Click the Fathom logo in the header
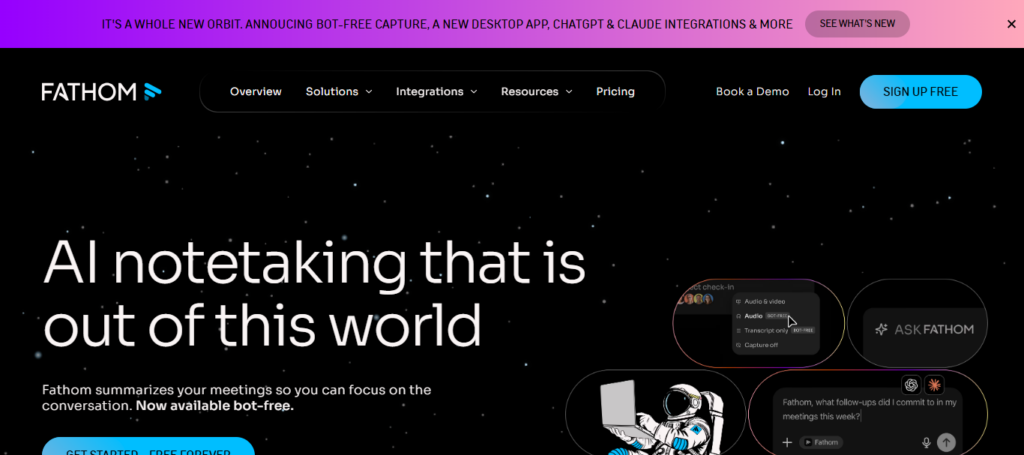1024x455 pixels. [101, 92]
